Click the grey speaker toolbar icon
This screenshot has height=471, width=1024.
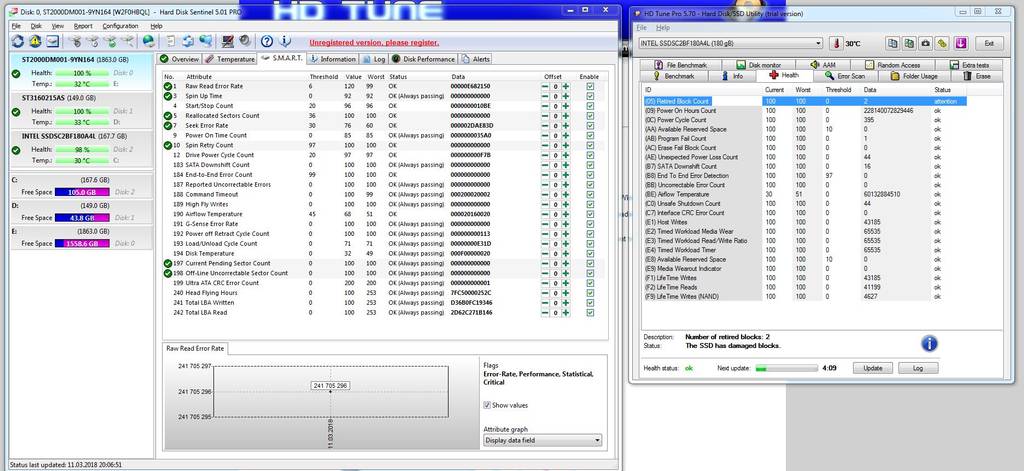[245, 42]
